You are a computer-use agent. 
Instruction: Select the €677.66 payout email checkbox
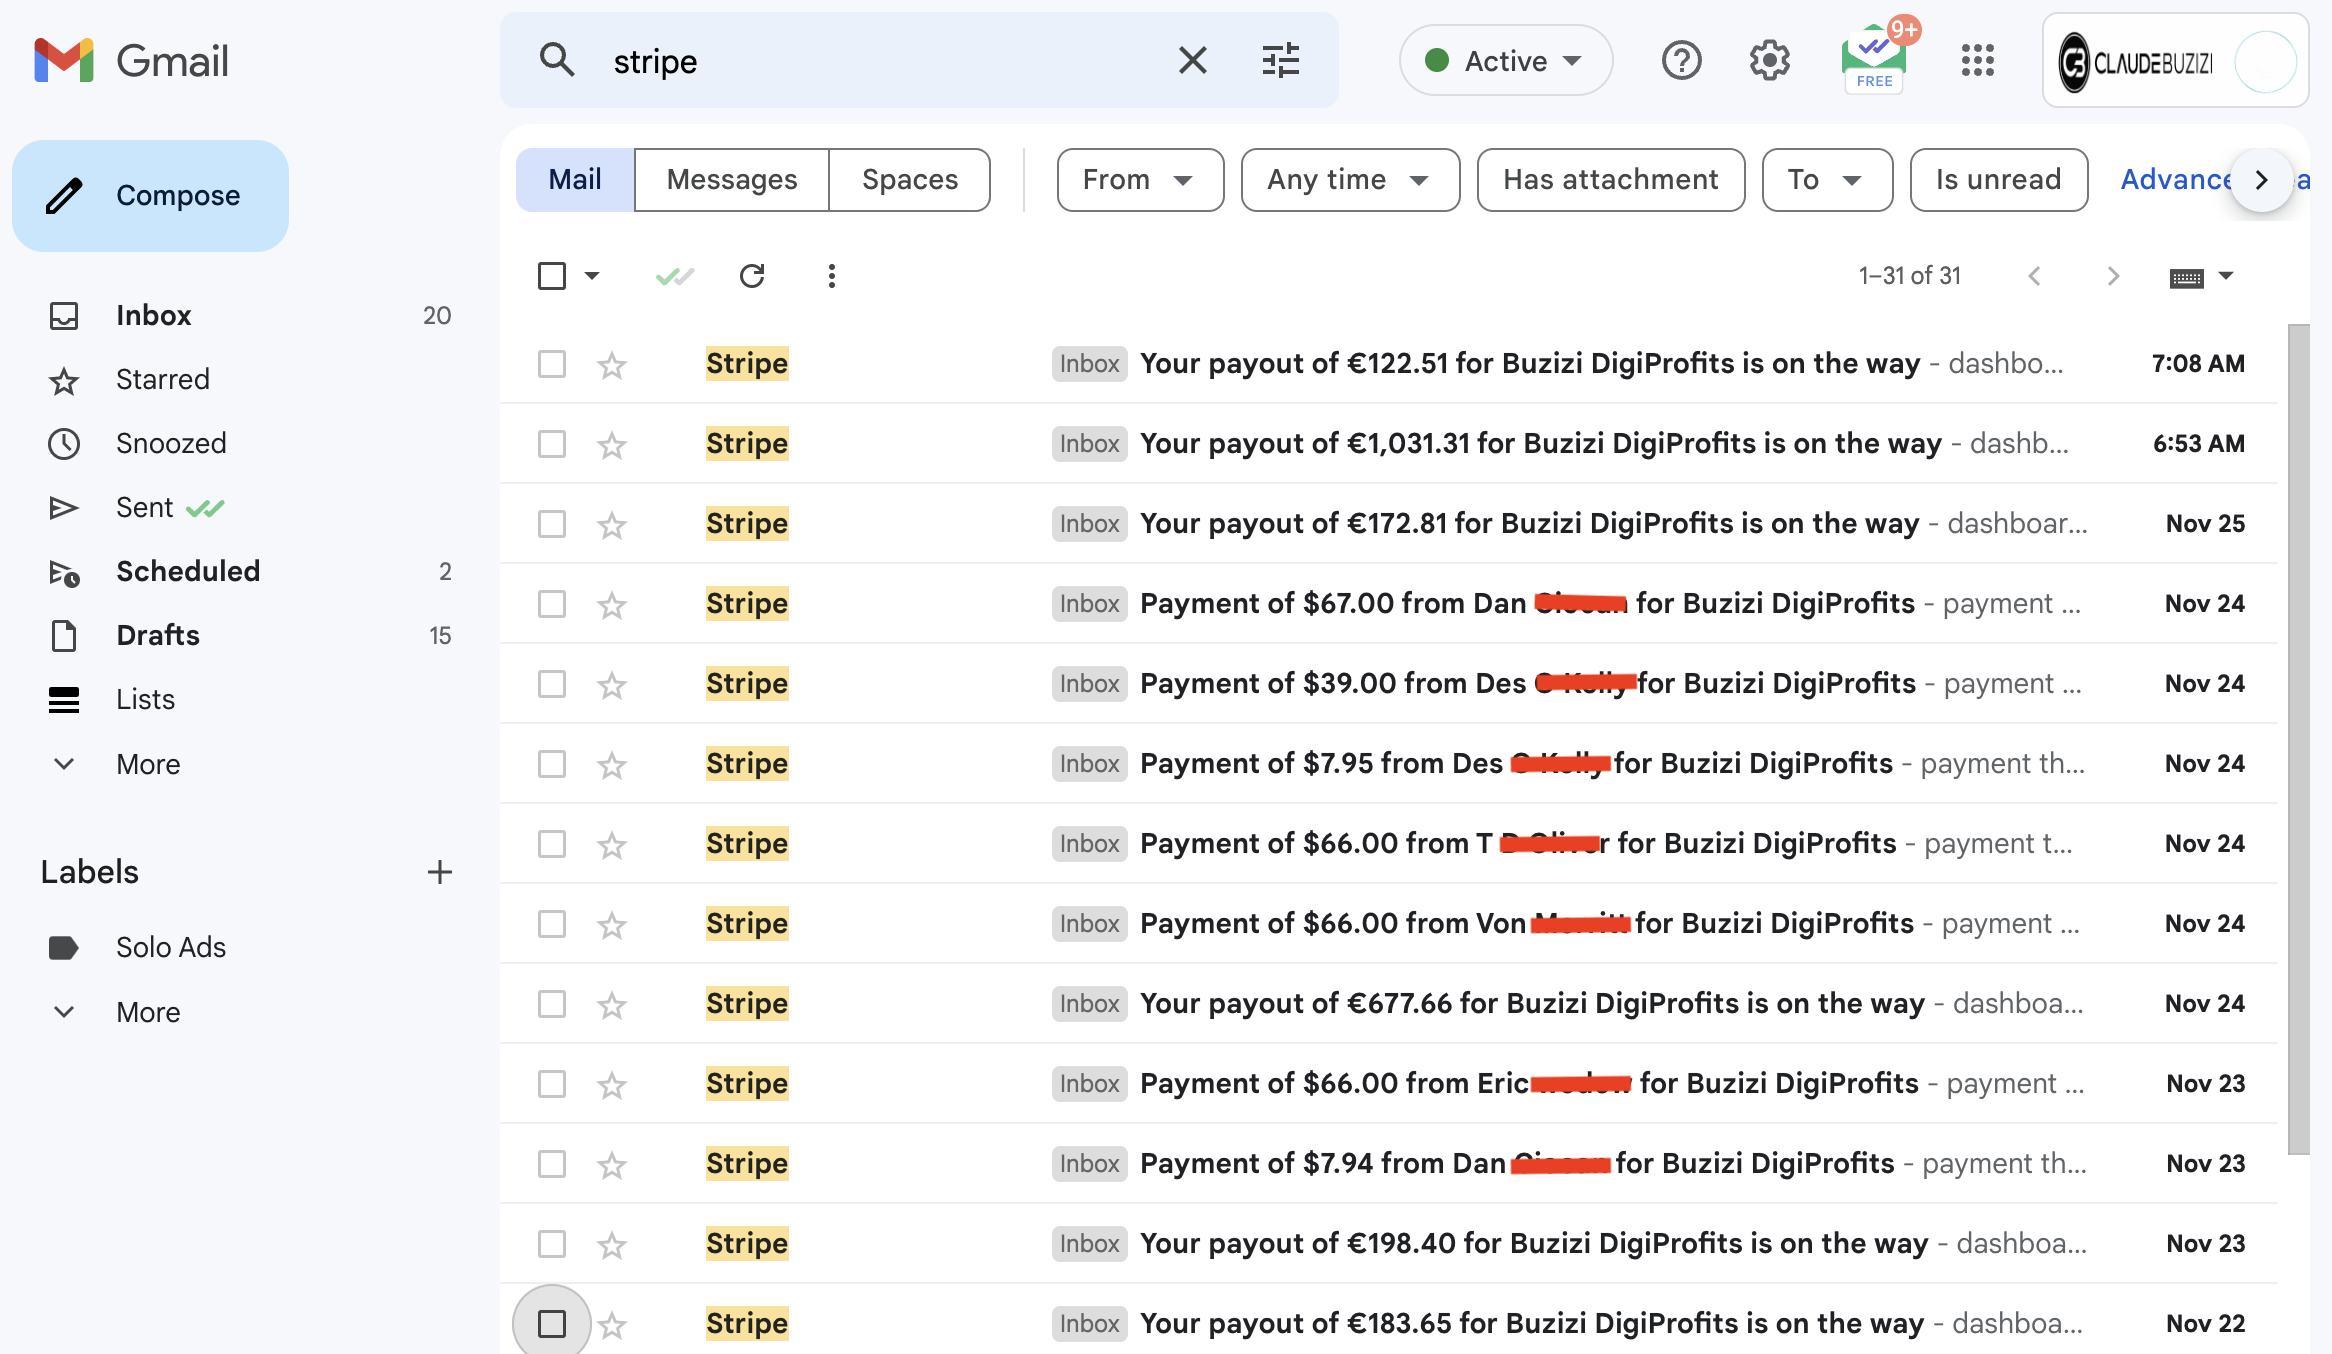551,1004
